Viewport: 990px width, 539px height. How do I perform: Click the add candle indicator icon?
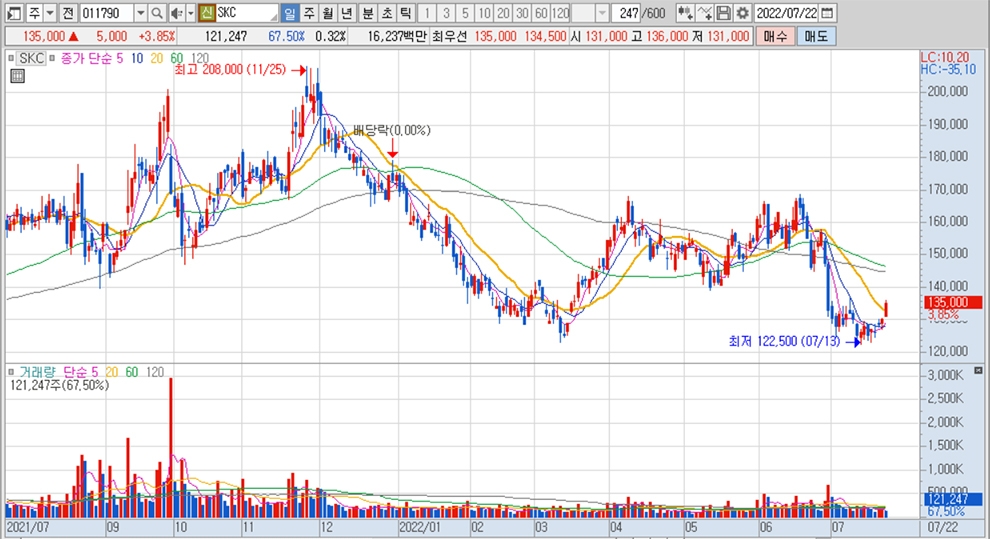(685, 13)
